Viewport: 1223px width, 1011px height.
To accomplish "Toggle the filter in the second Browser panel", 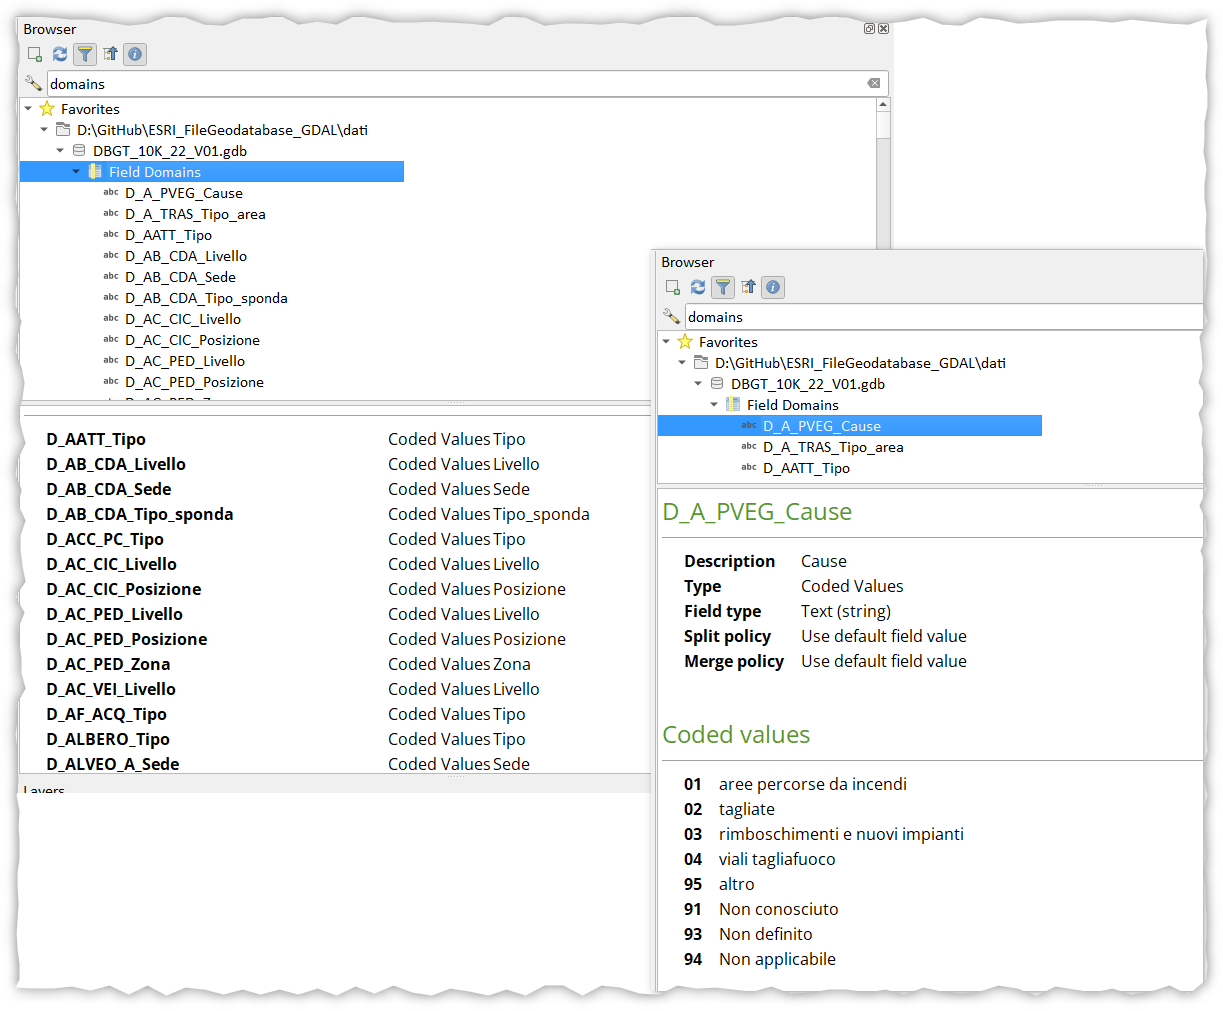I will [722, 287].
